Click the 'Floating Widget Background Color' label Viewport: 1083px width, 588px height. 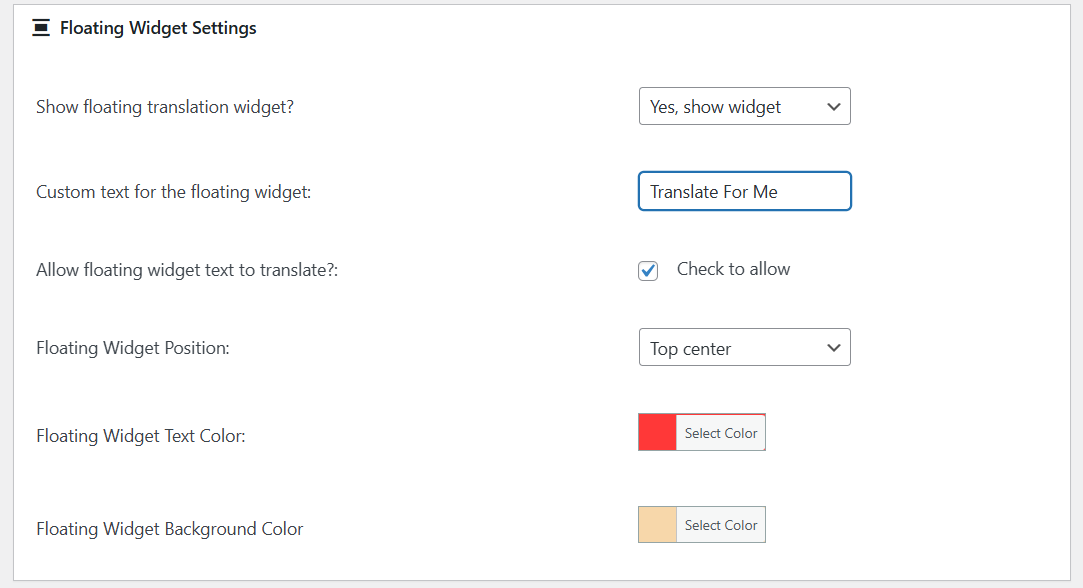pos(169,529)
